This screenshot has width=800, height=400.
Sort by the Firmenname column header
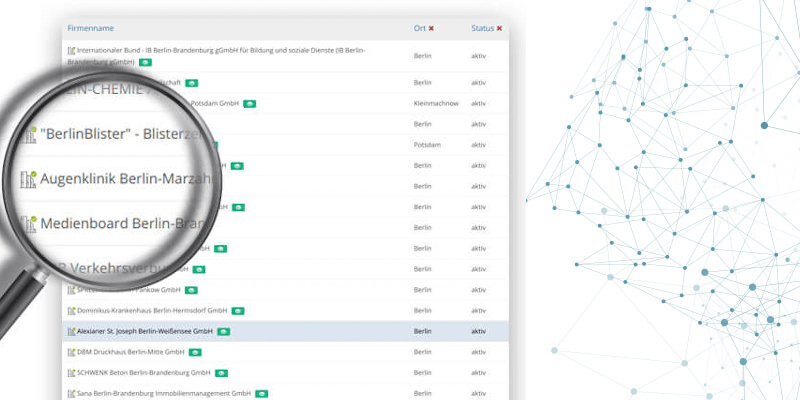coord(90,29)
